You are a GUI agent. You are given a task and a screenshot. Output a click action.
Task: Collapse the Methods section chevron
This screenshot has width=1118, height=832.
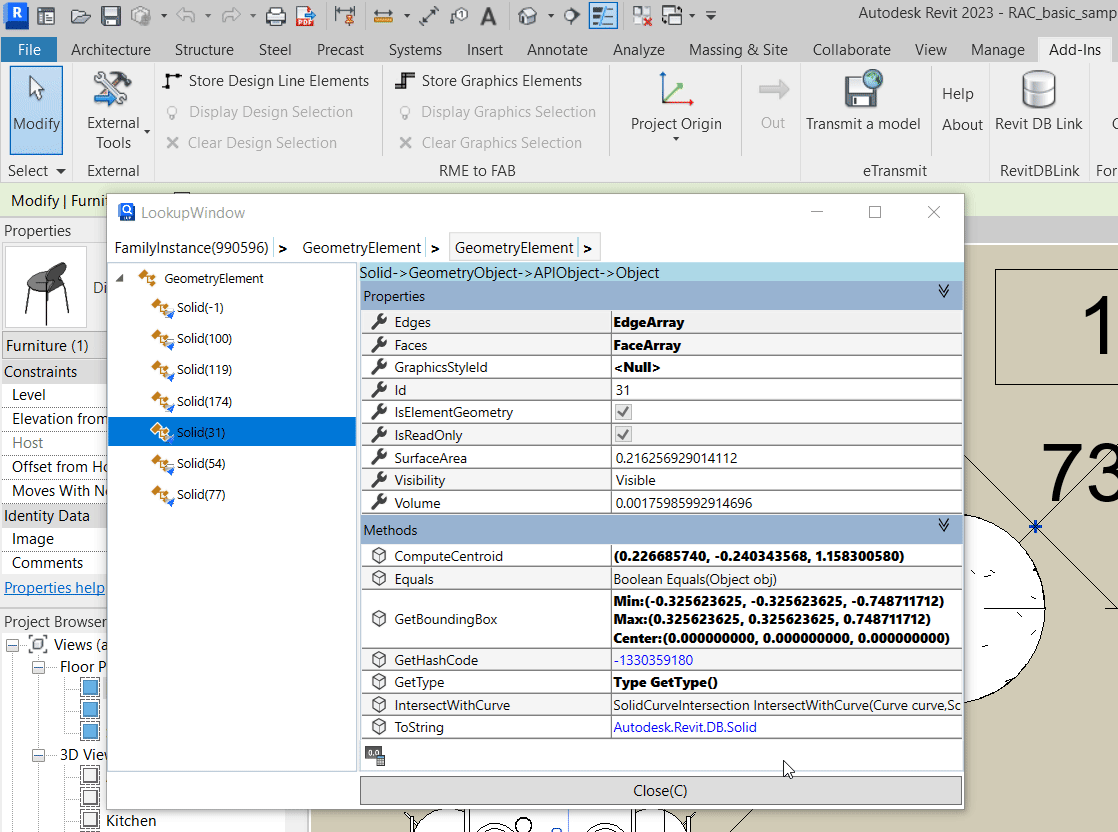point(943,525)
